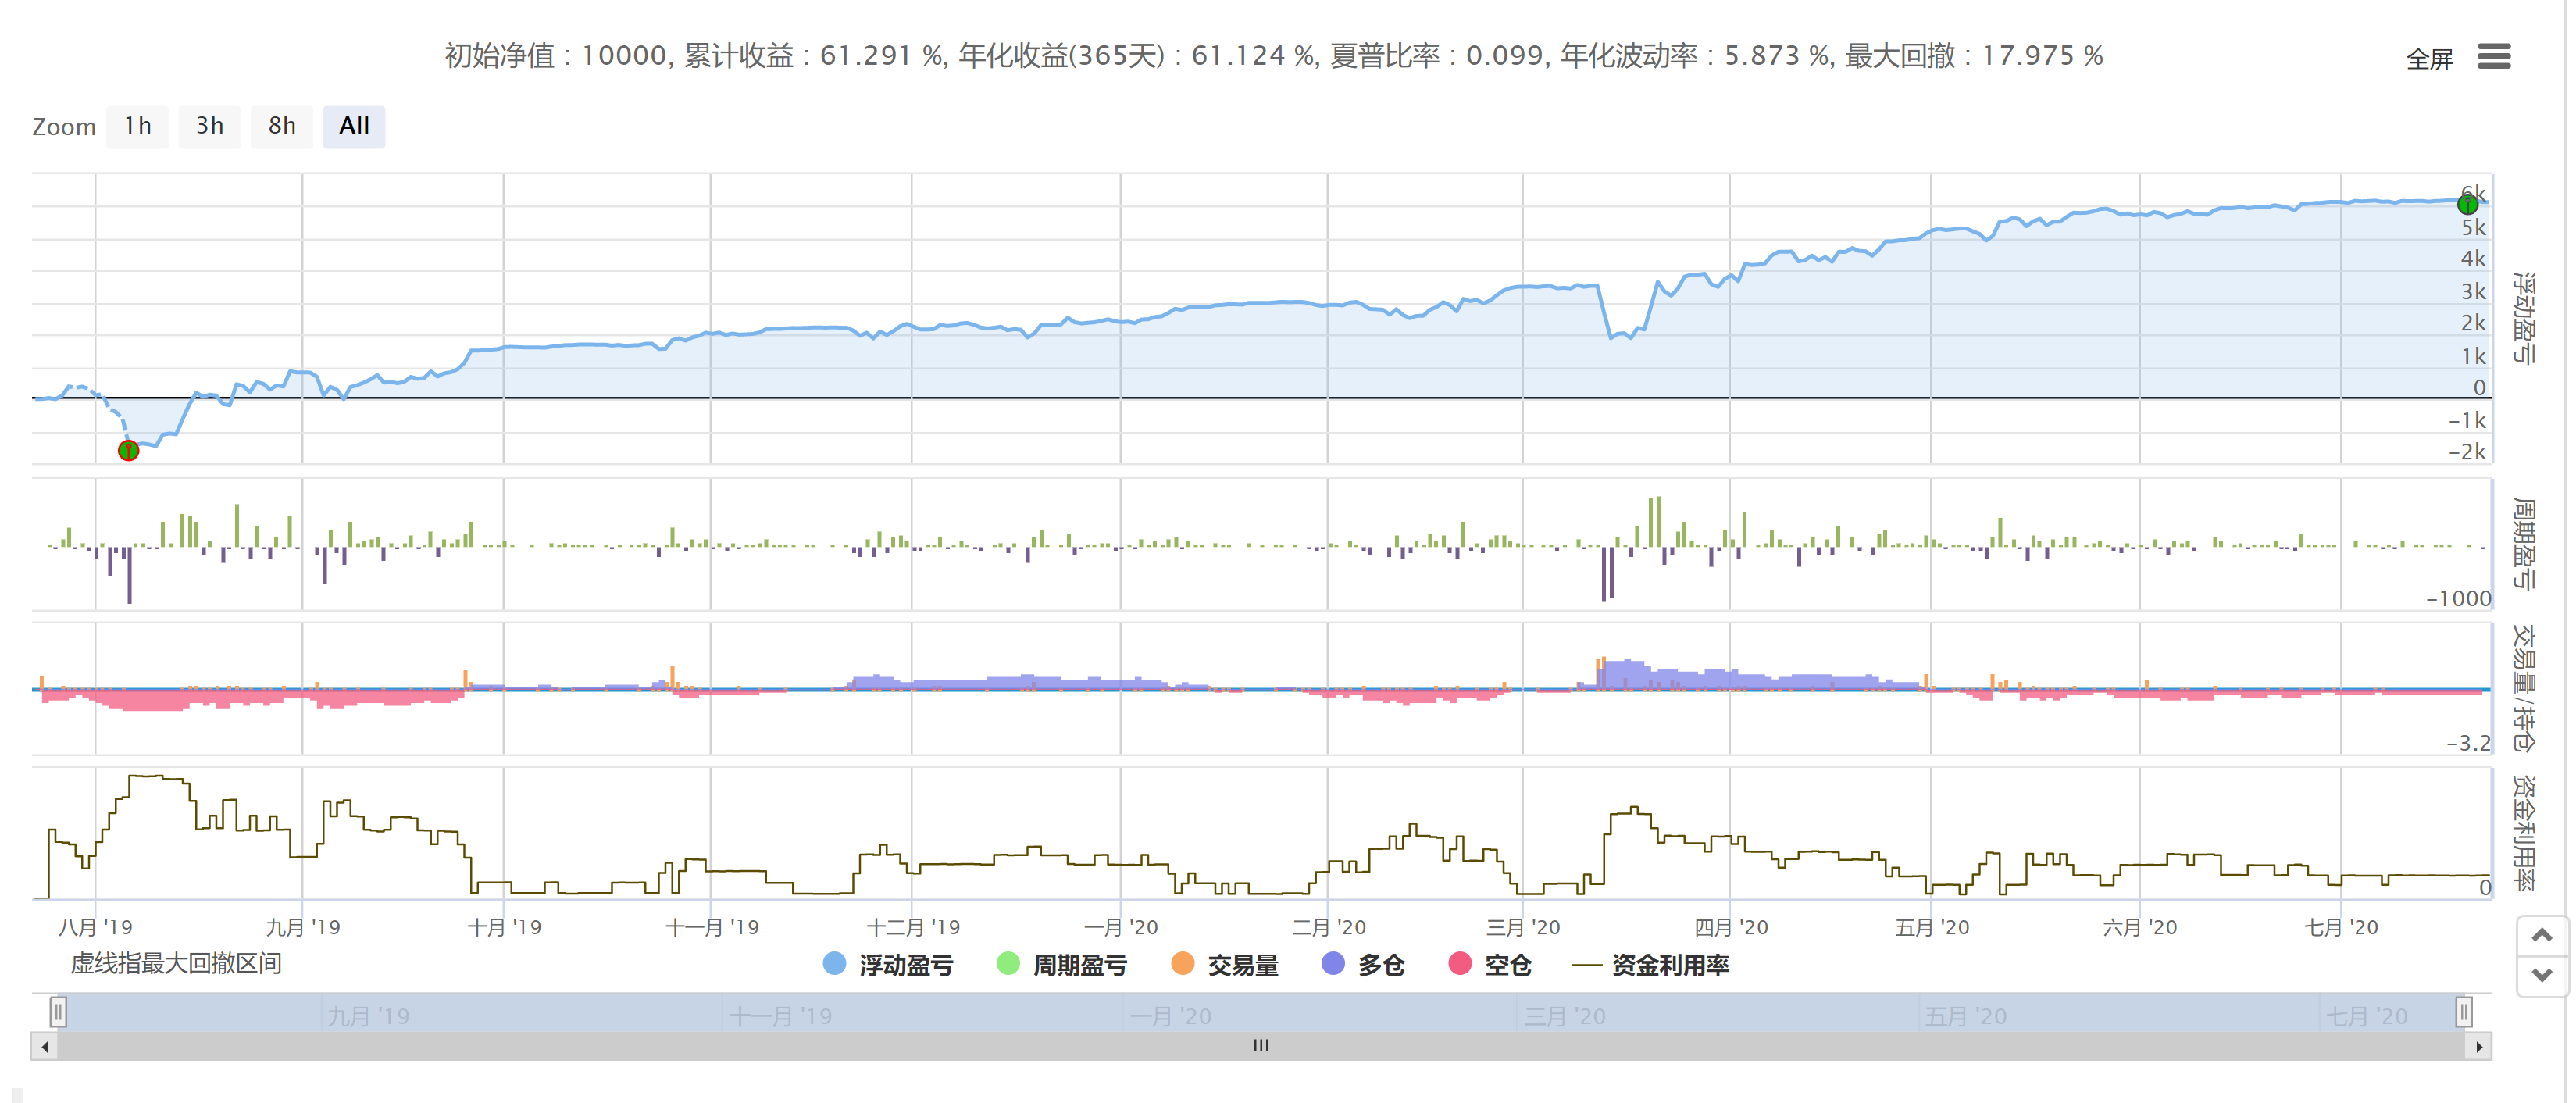This screenshot has width=2576, height=1103.
Task: Open the chart hamburger context menu
Action: (x=2493, y=57)
